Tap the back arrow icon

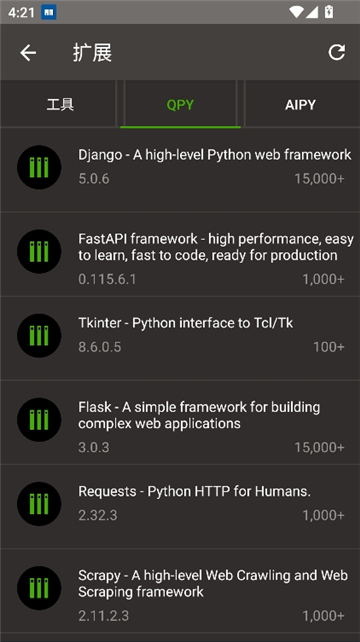point(28,53)
